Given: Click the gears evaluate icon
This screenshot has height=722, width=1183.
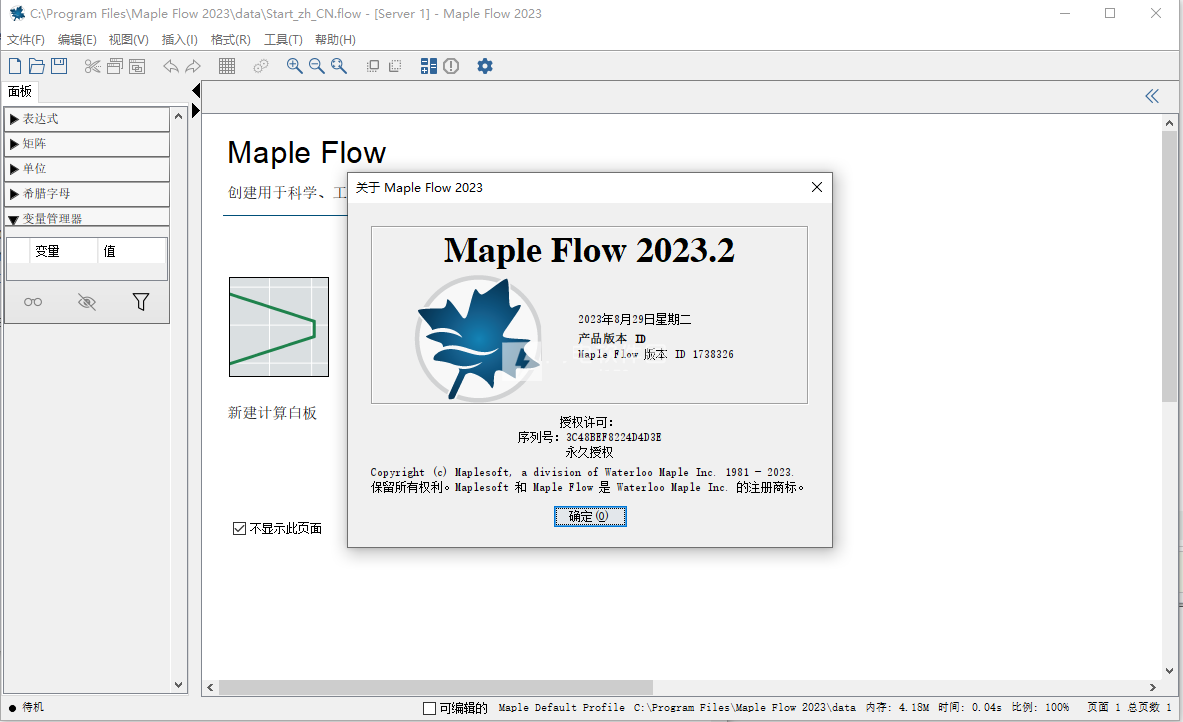Looking at the screenshot, I should (260, 66).
